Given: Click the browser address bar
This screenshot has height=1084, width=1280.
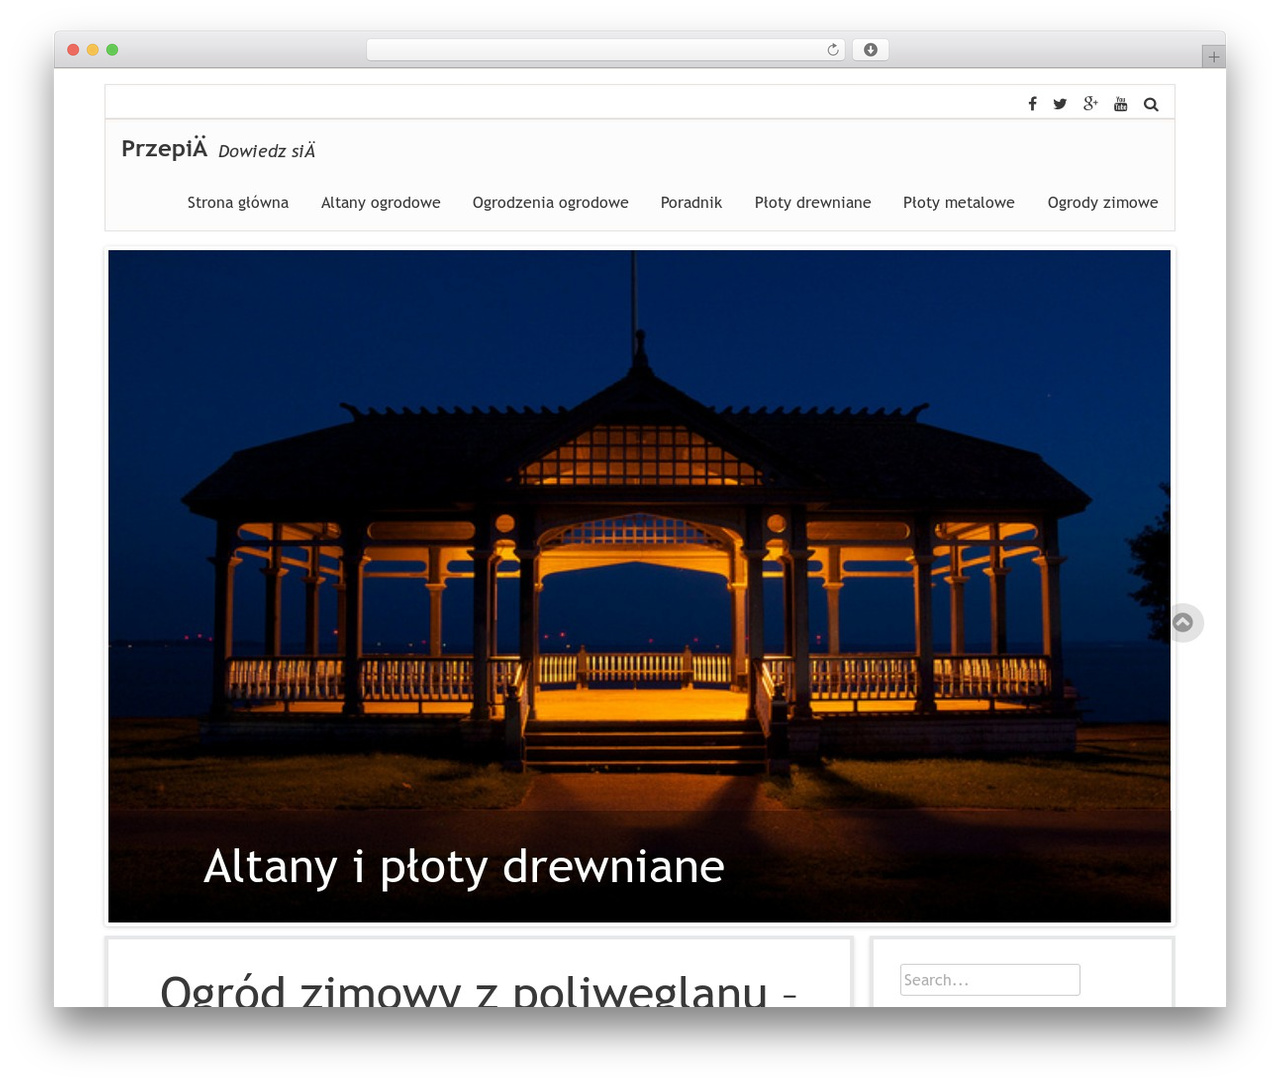Looking at the screenshot, I should (x=605, y=50).
